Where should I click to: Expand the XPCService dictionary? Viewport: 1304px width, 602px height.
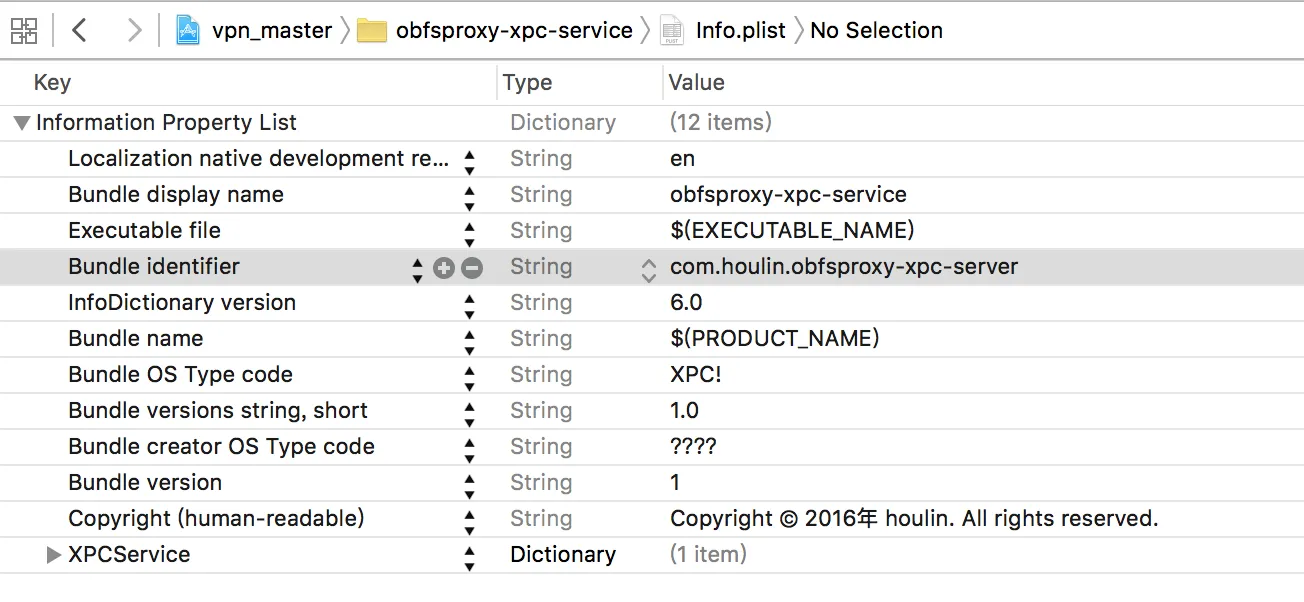tap(54, 555)
